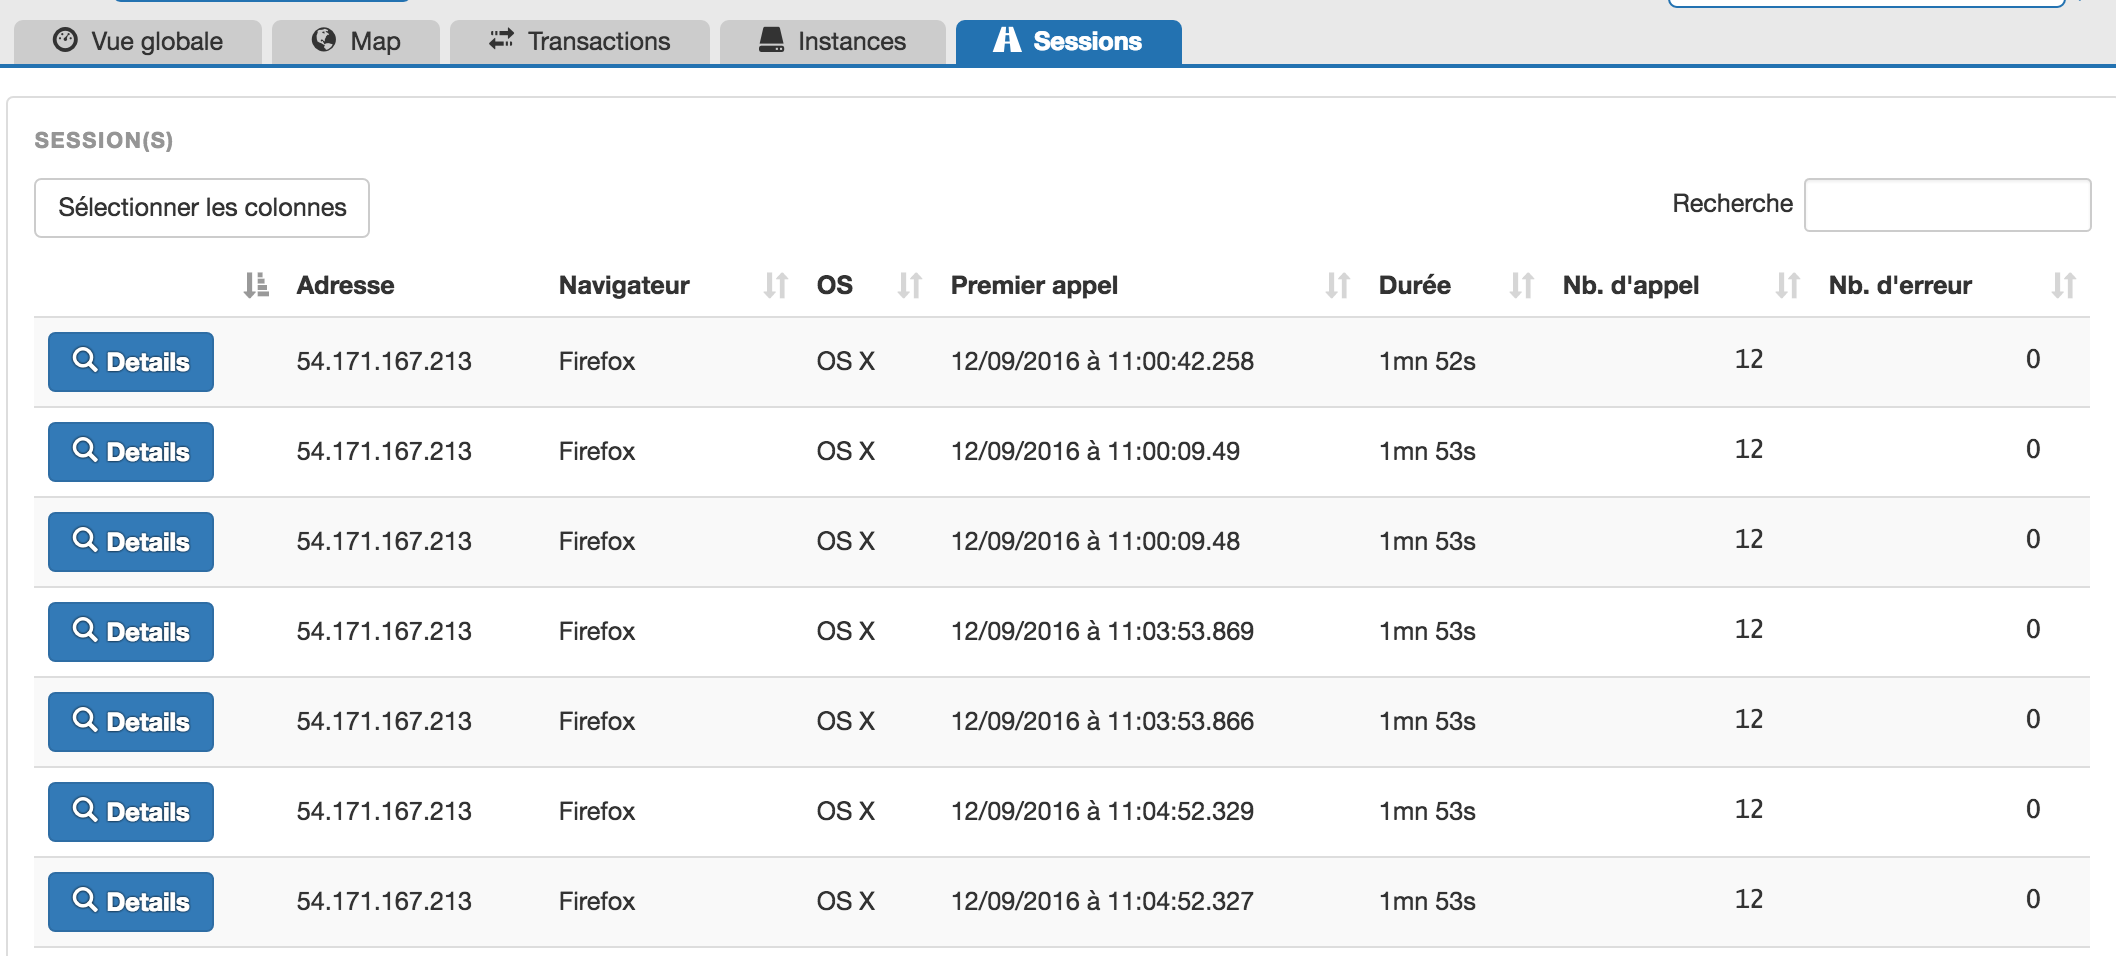Screen dimensions: 2116x956
Task: Click the descending sort icon before Adresse
Action: 256,286
